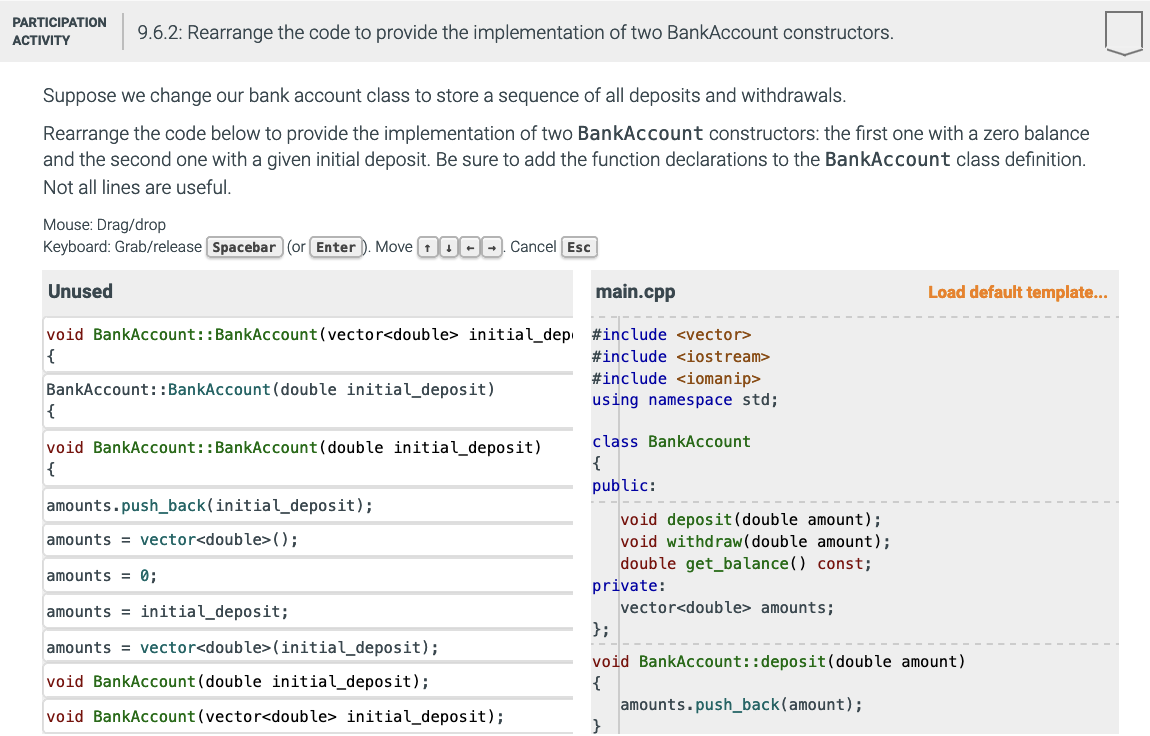Screen dimensions: 1150x736
Task: Select the void BankAccount(vector<double> initial_deposit); declaration
Action: 308,717
